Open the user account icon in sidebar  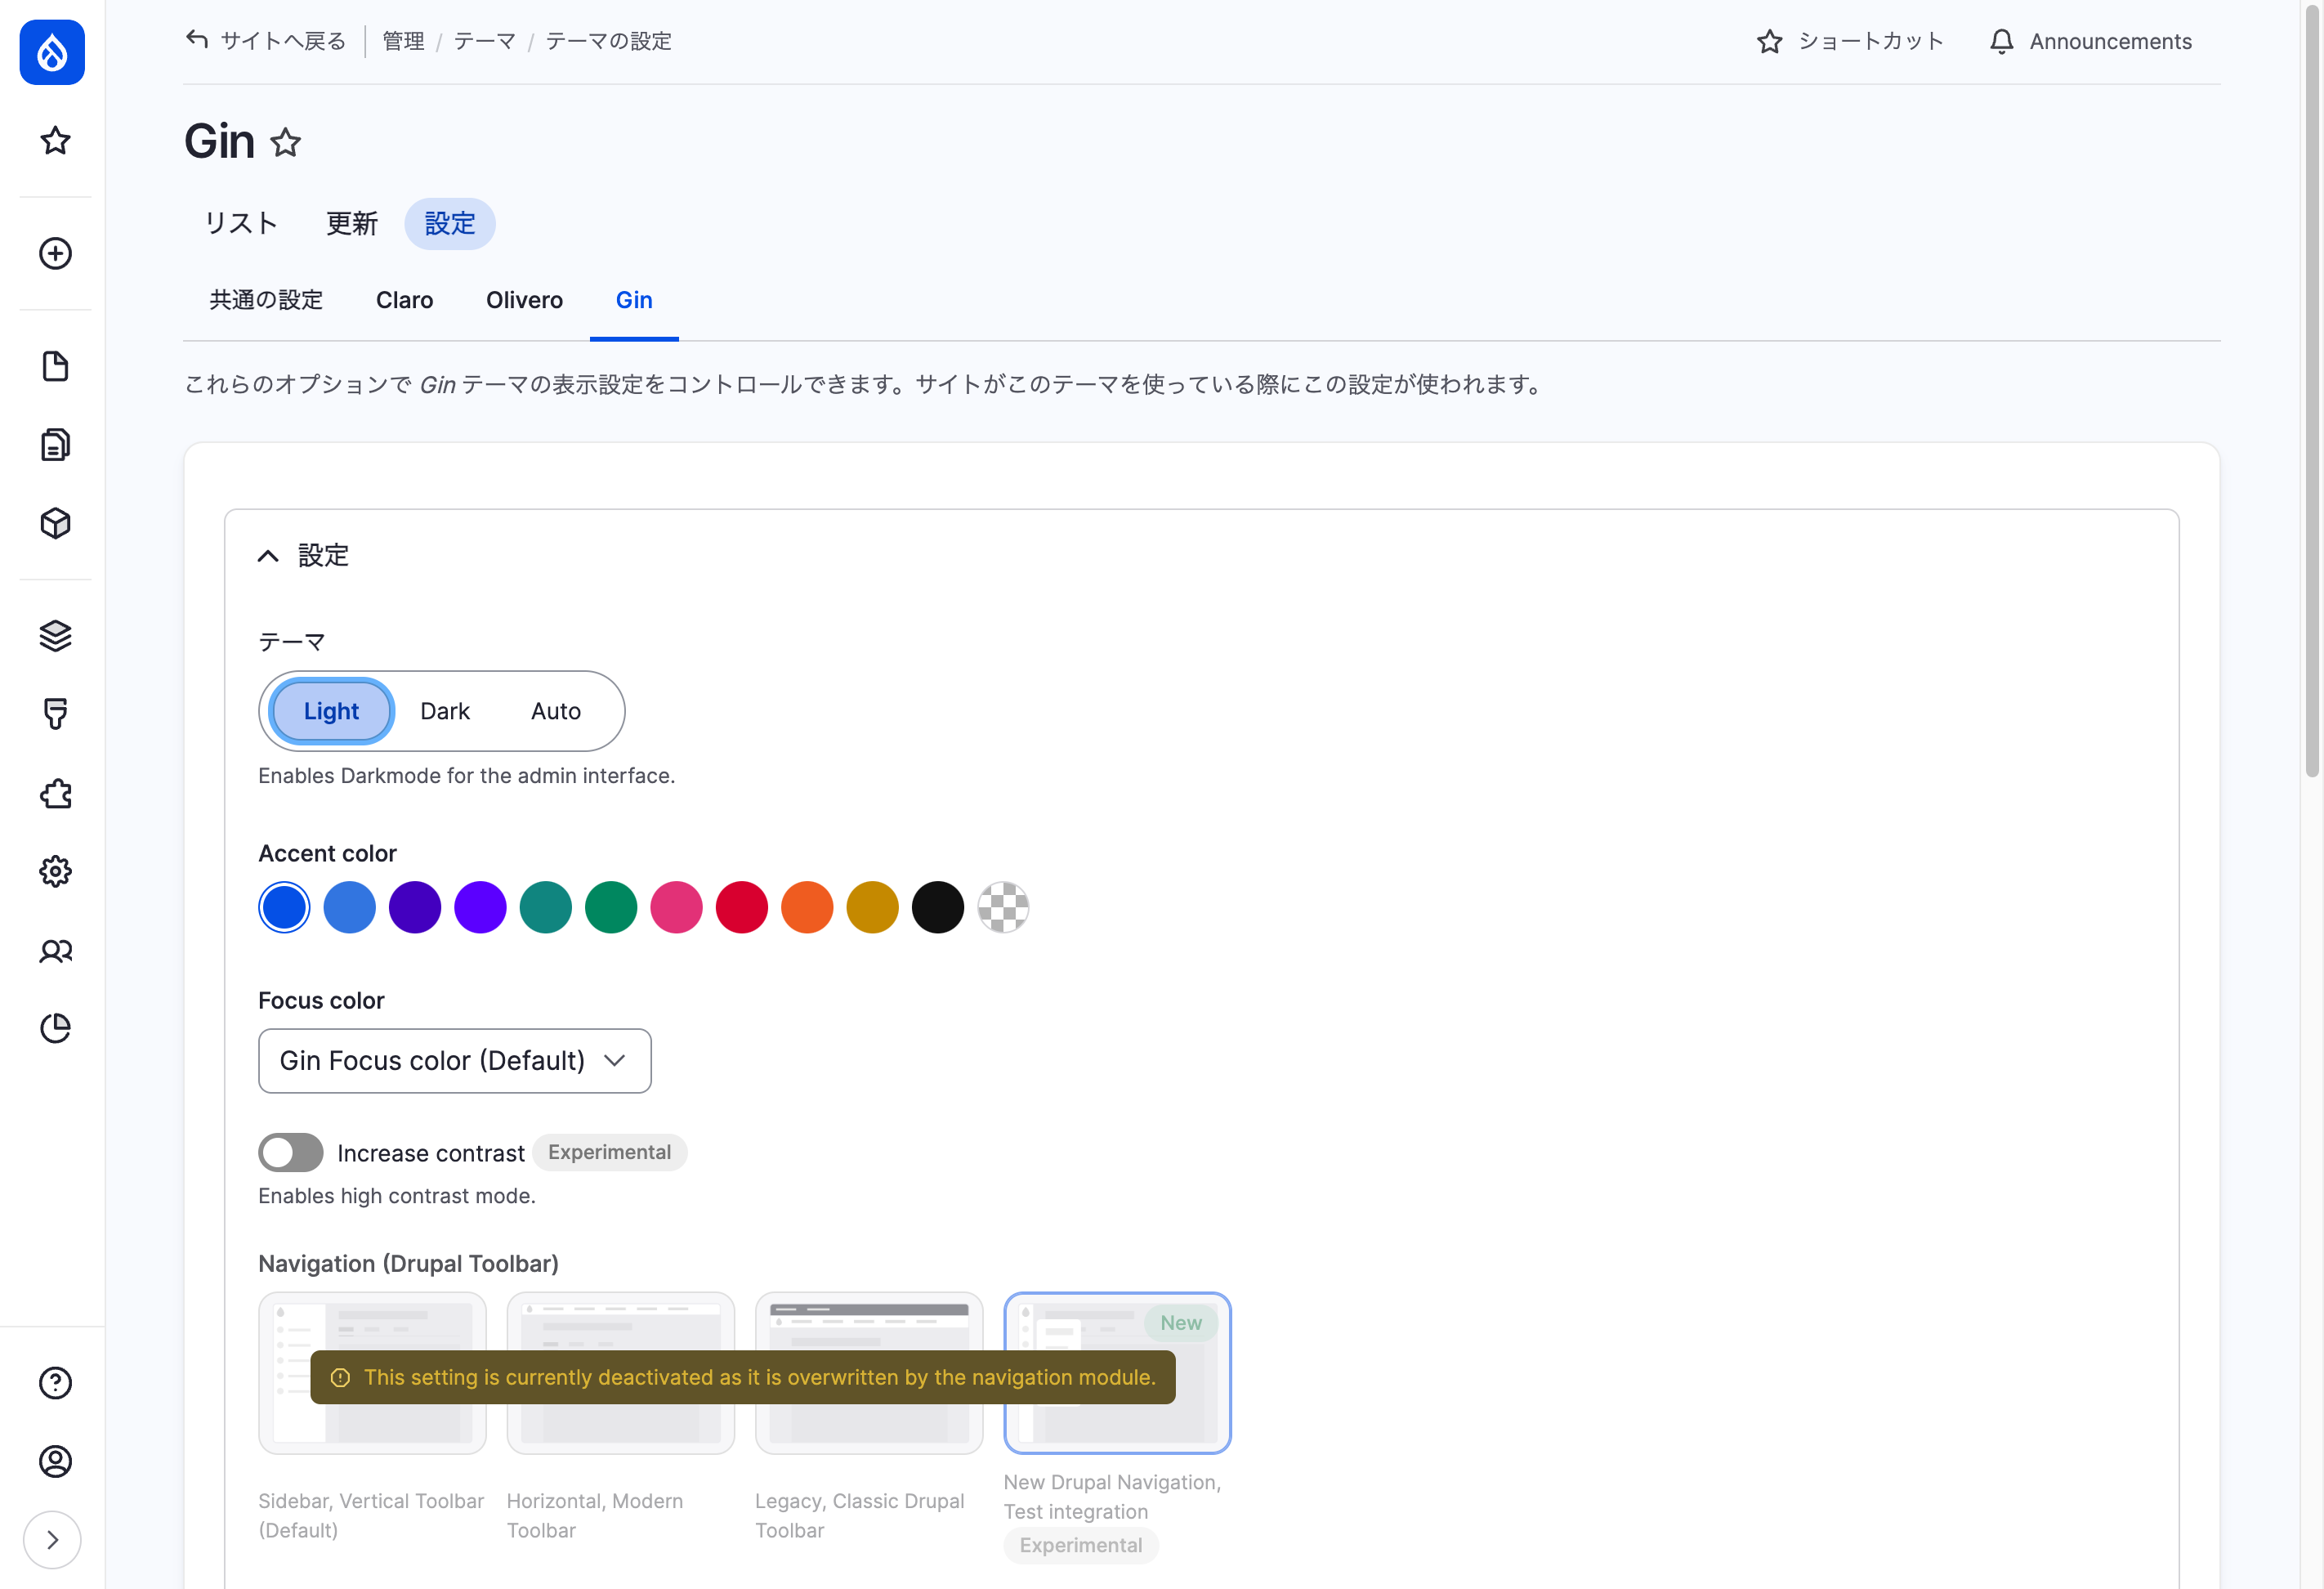pos(55,1462)
